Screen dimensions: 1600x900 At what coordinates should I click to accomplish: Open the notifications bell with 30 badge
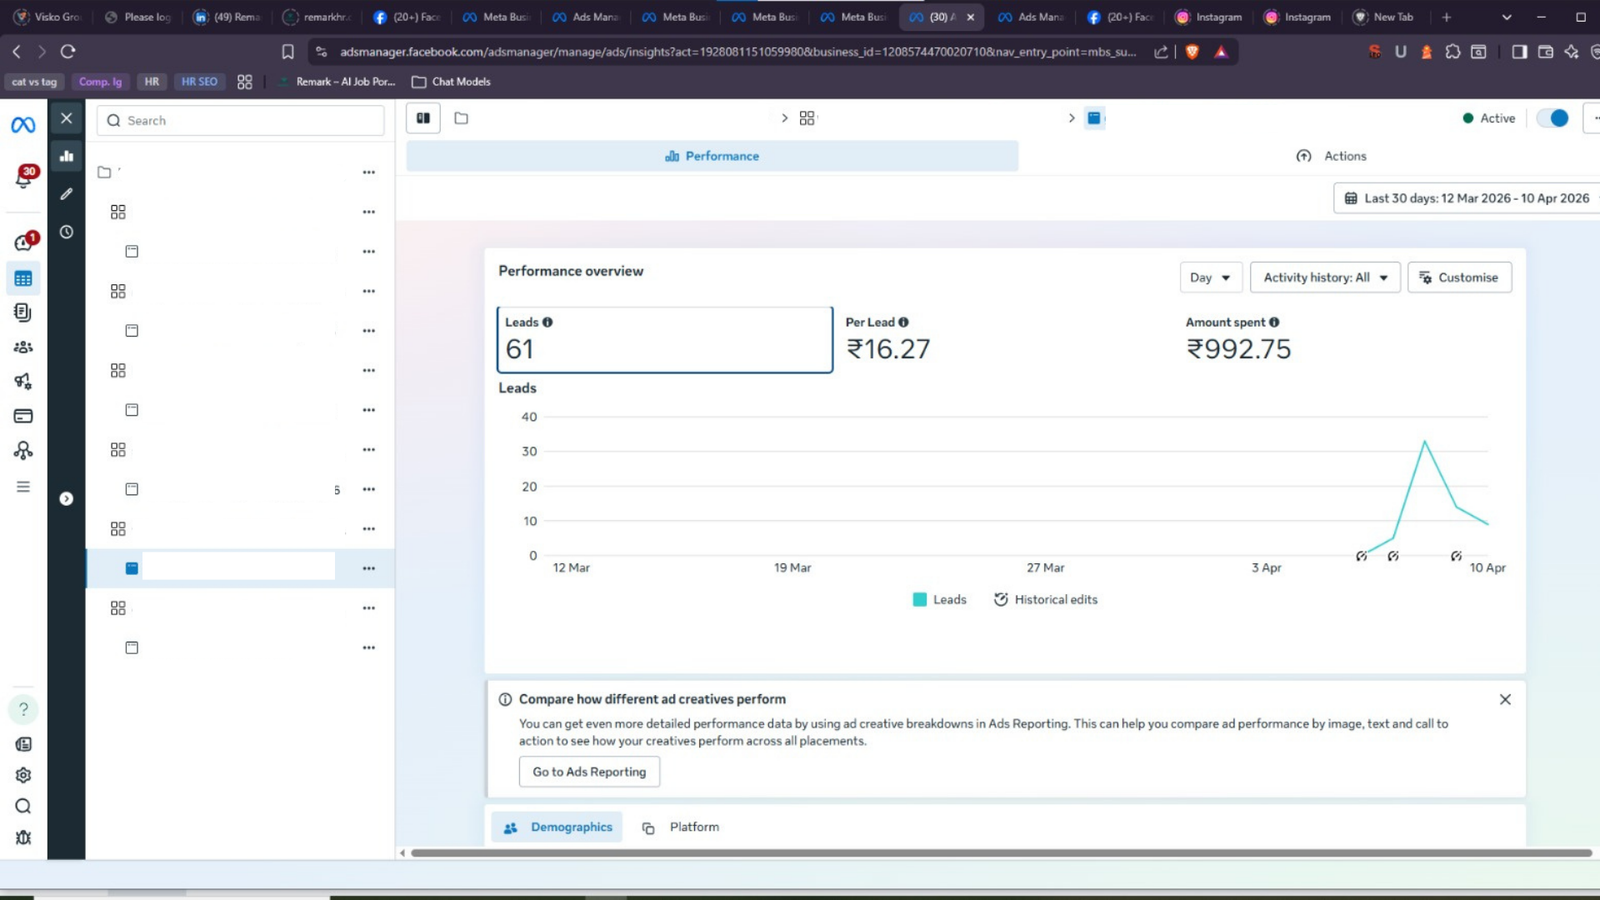pos(24,178)
